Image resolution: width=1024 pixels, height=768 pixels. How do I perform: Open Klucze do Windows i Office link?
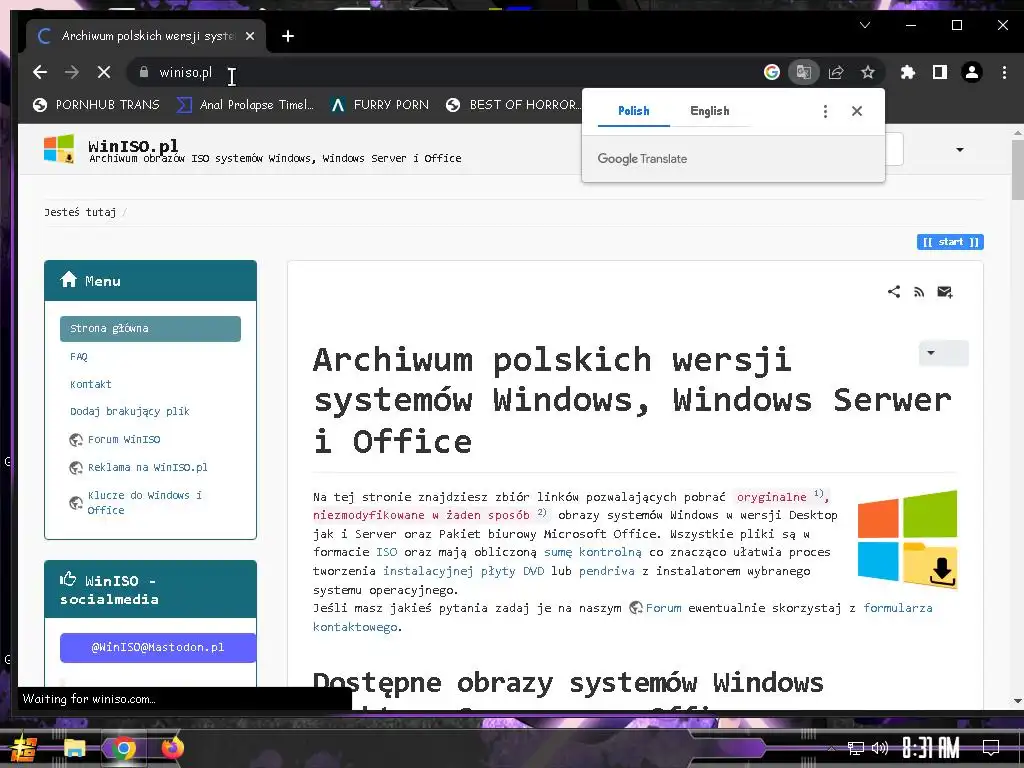click(x=145, y=502)
